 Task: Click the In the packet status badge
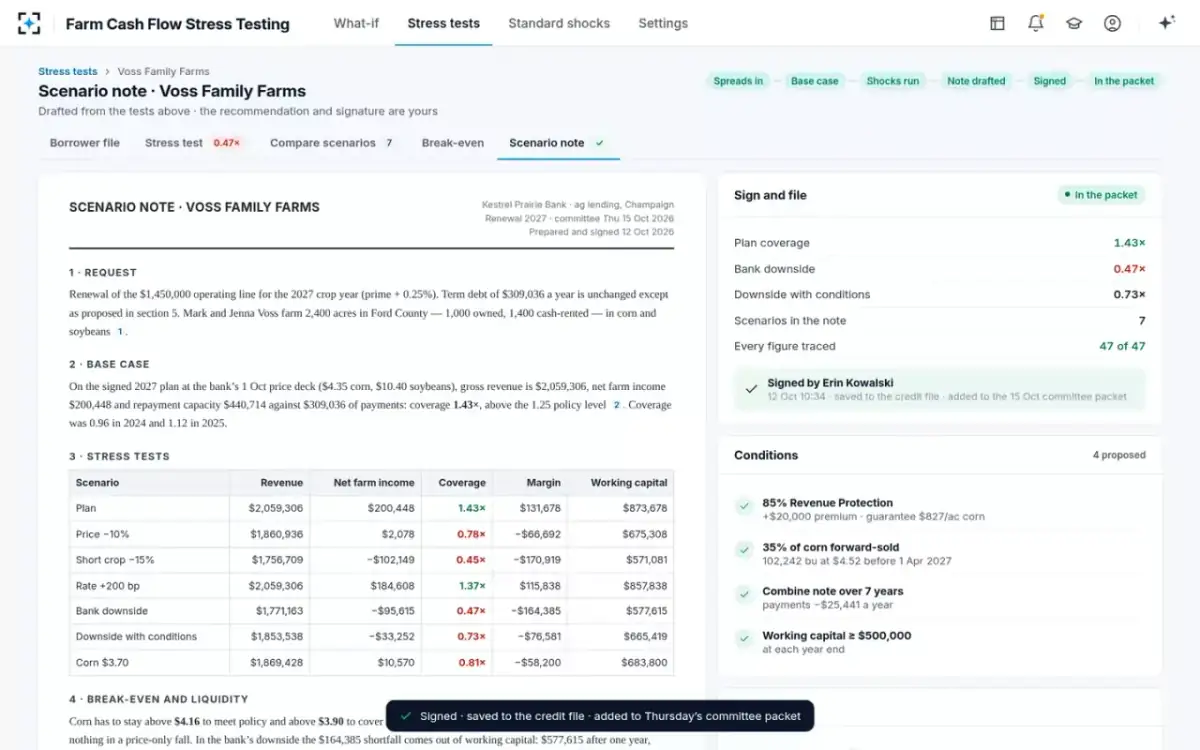(x=1101, y=195)
